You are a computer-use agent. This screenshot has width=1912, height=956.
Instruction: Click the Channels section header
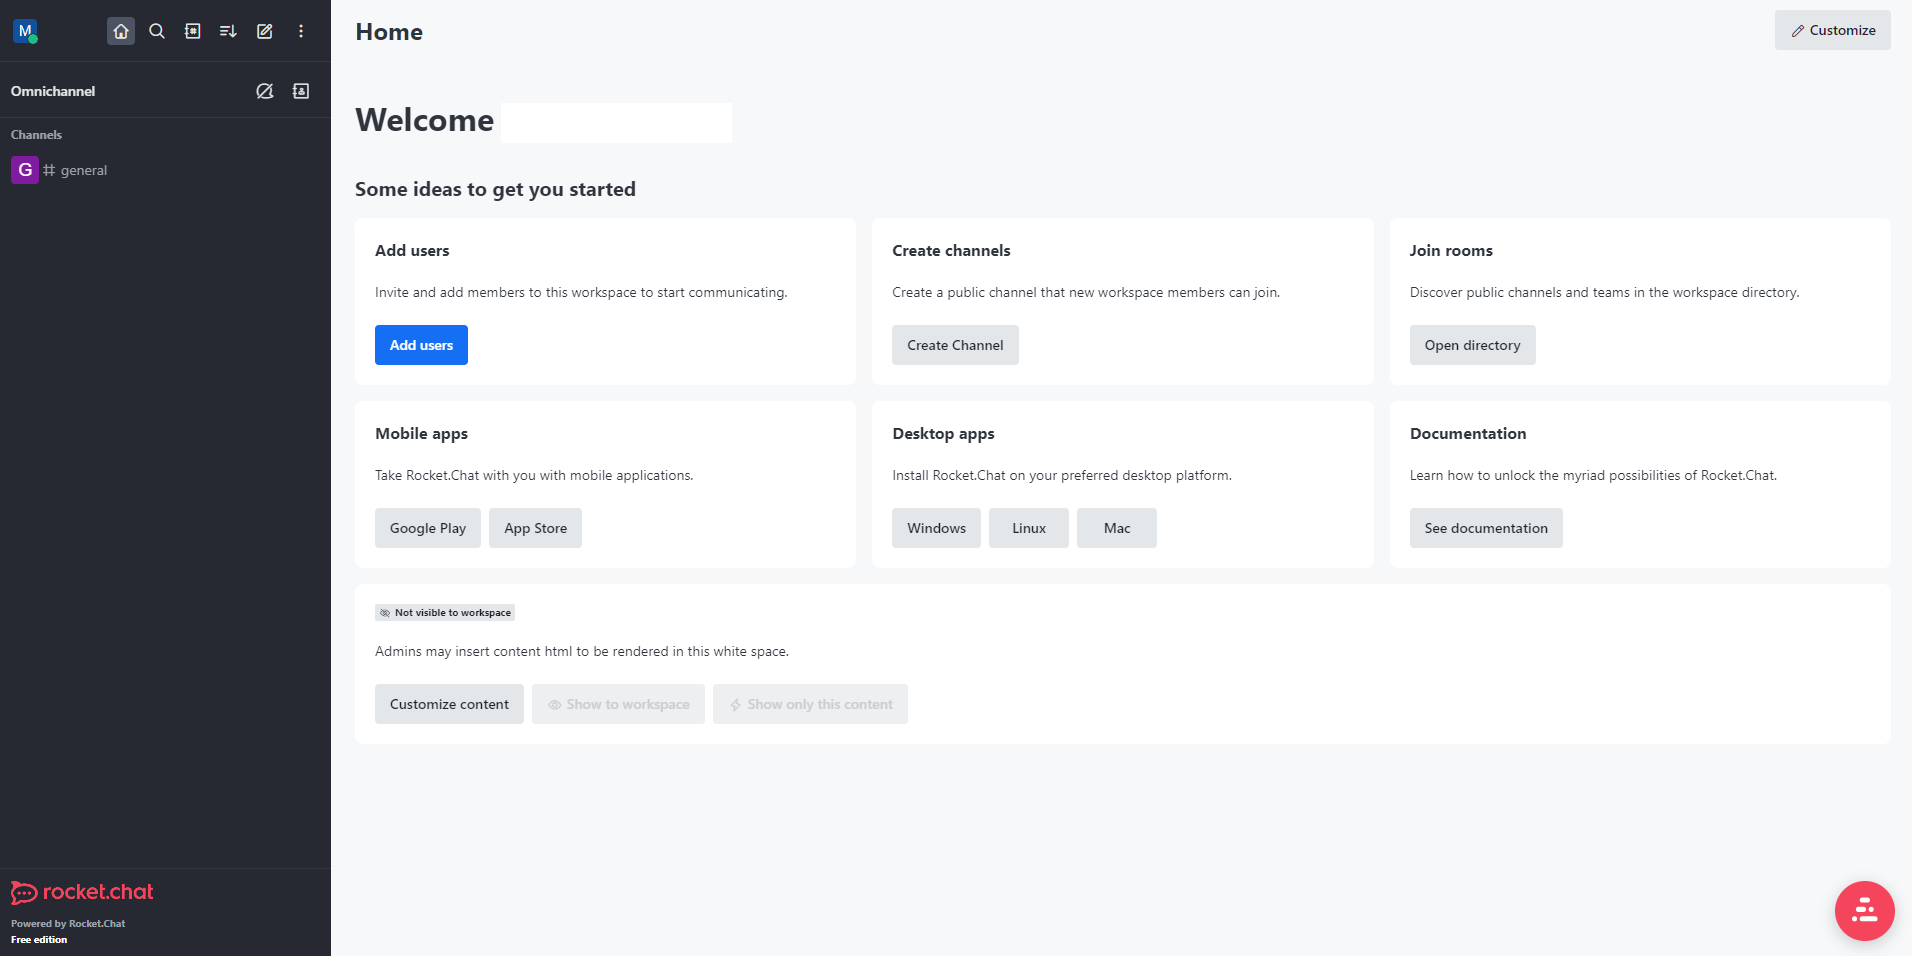pyautogui.click(x=36, y=135)
